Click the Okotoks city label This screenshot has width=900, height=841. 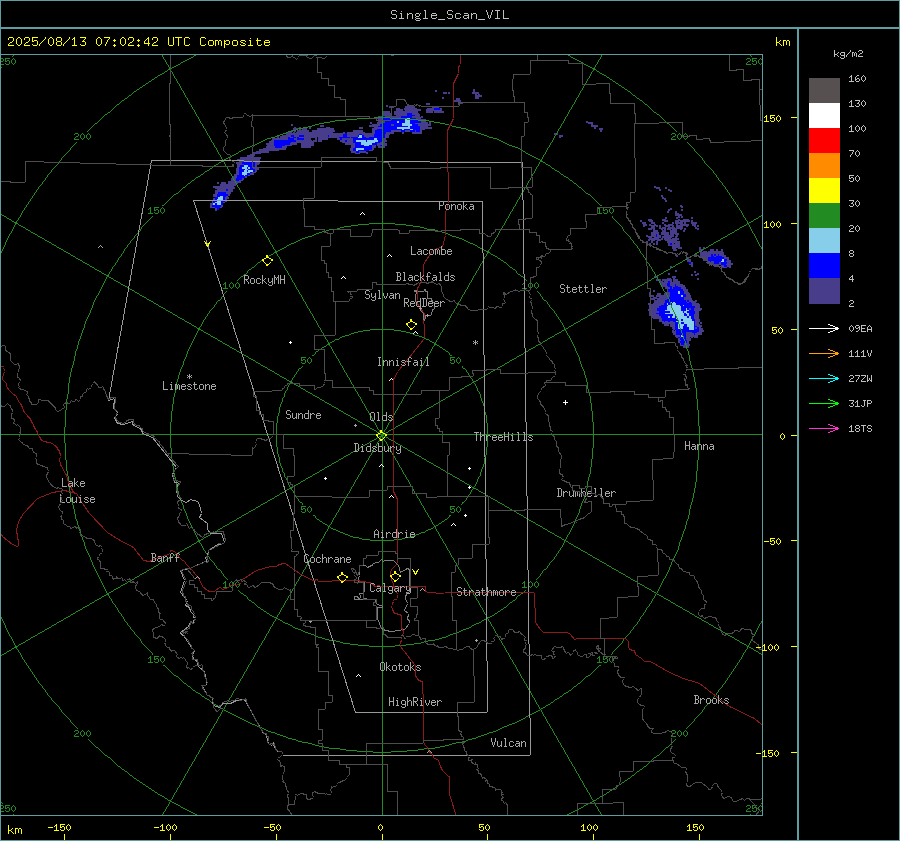[x=400, y=667]
